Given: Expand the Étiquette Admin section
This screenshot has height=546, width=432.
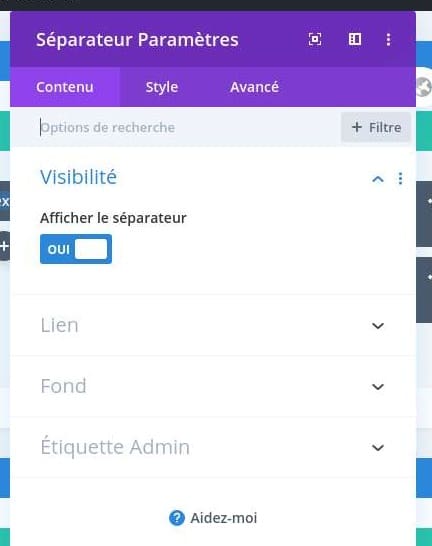Looking at the screenshot, I should point(213,447).
